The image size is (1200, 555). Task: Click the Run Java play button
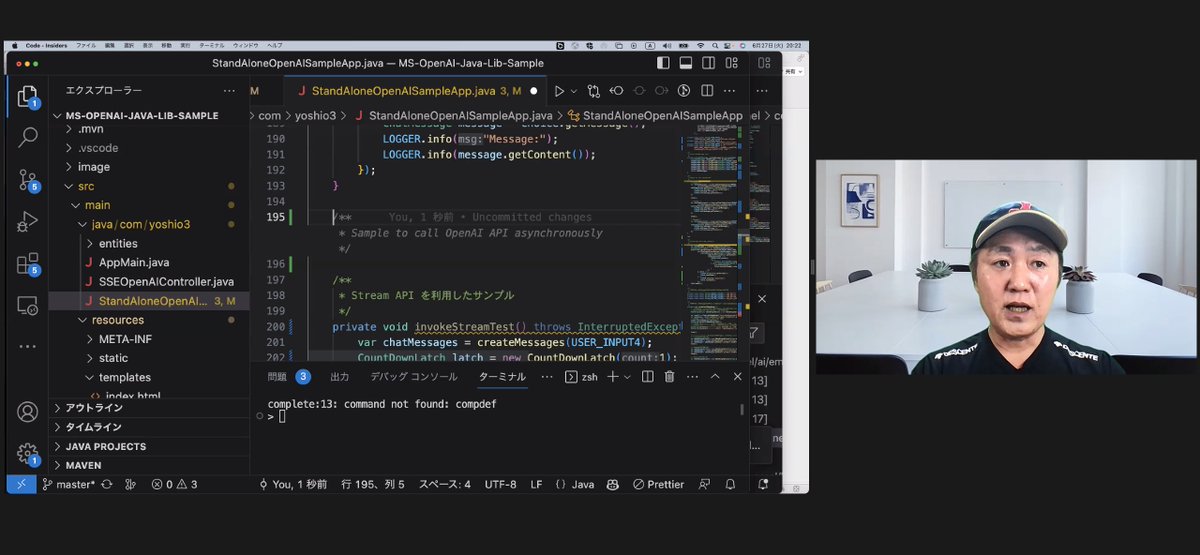coord(559,90)
